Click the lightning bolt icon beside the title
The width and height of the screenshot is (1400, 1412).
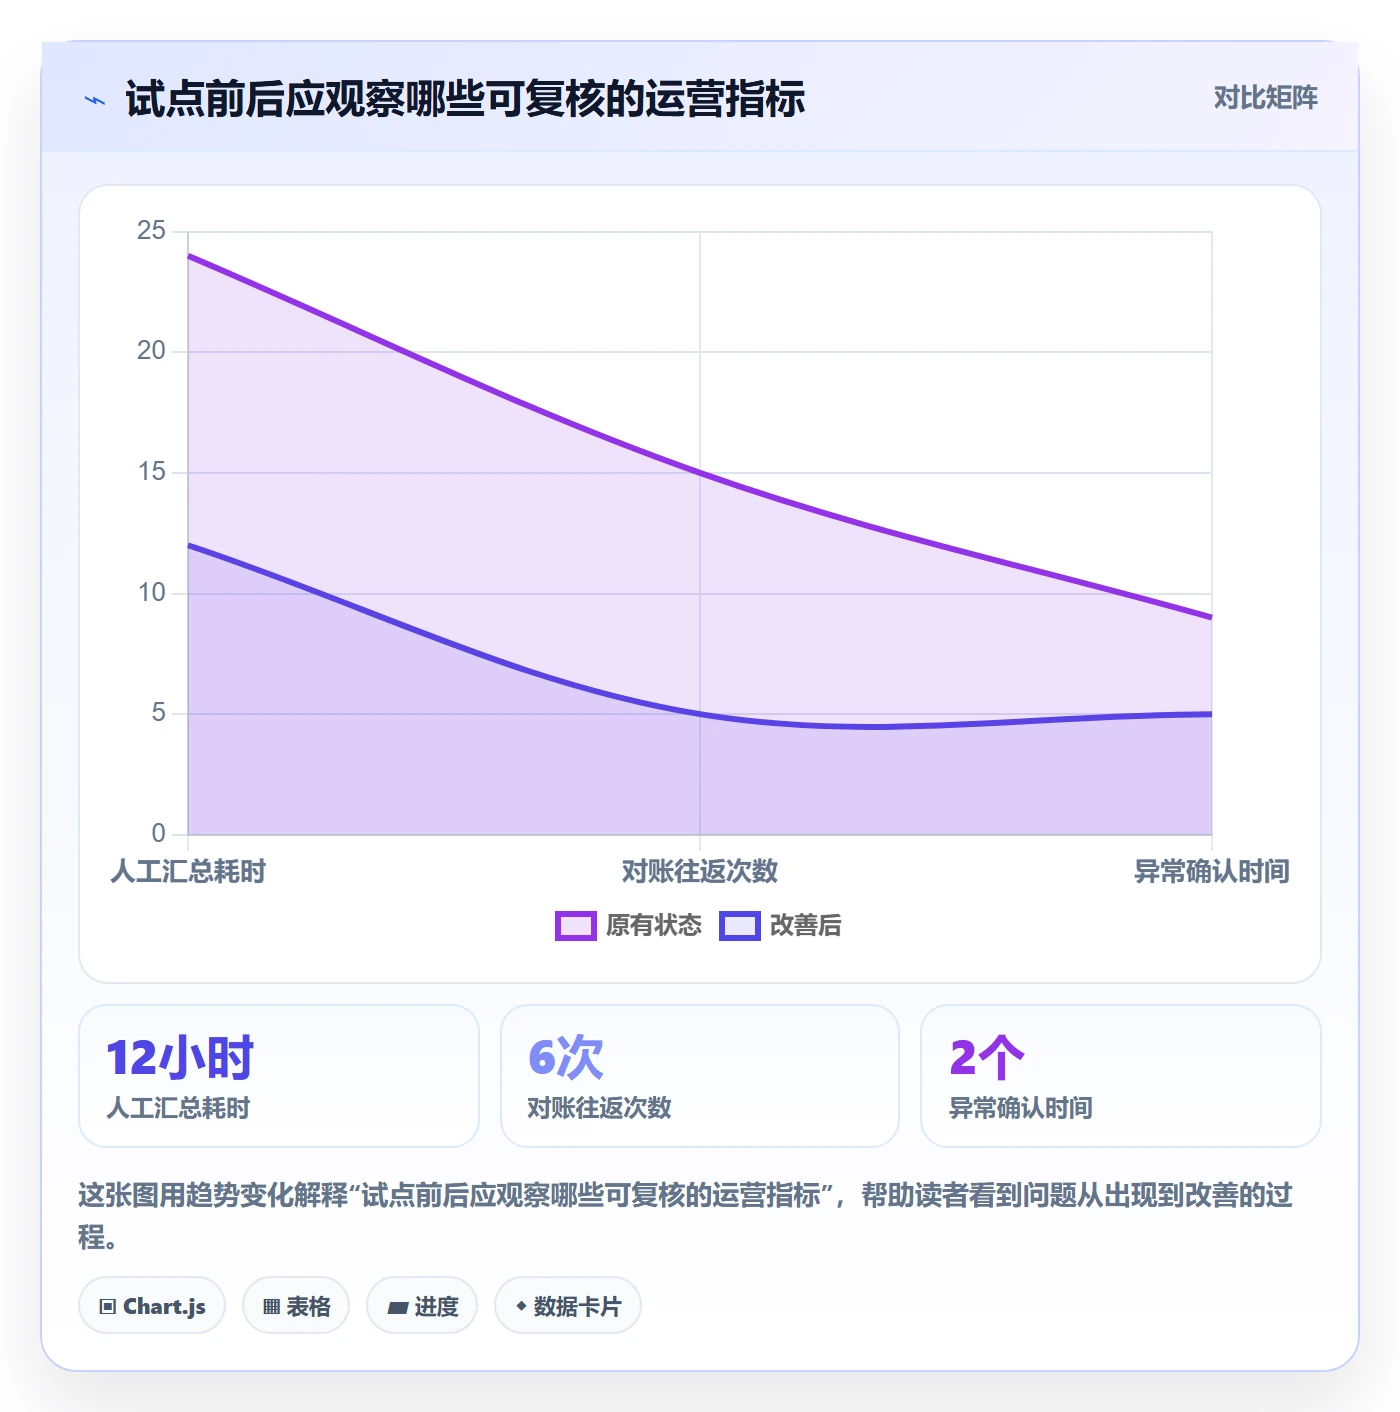click(x=95, y=100)
